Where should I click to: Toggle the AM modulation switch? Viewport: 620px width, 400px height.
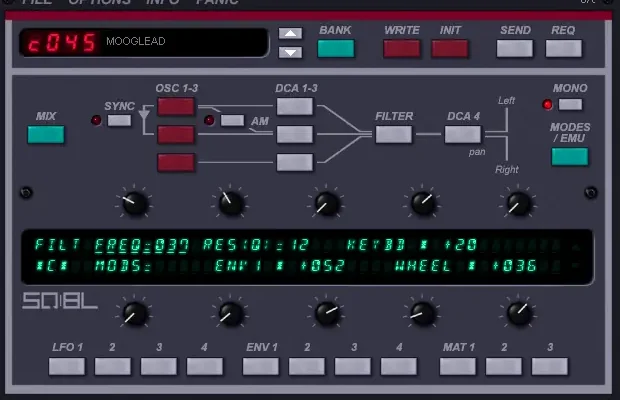point(232,120)
